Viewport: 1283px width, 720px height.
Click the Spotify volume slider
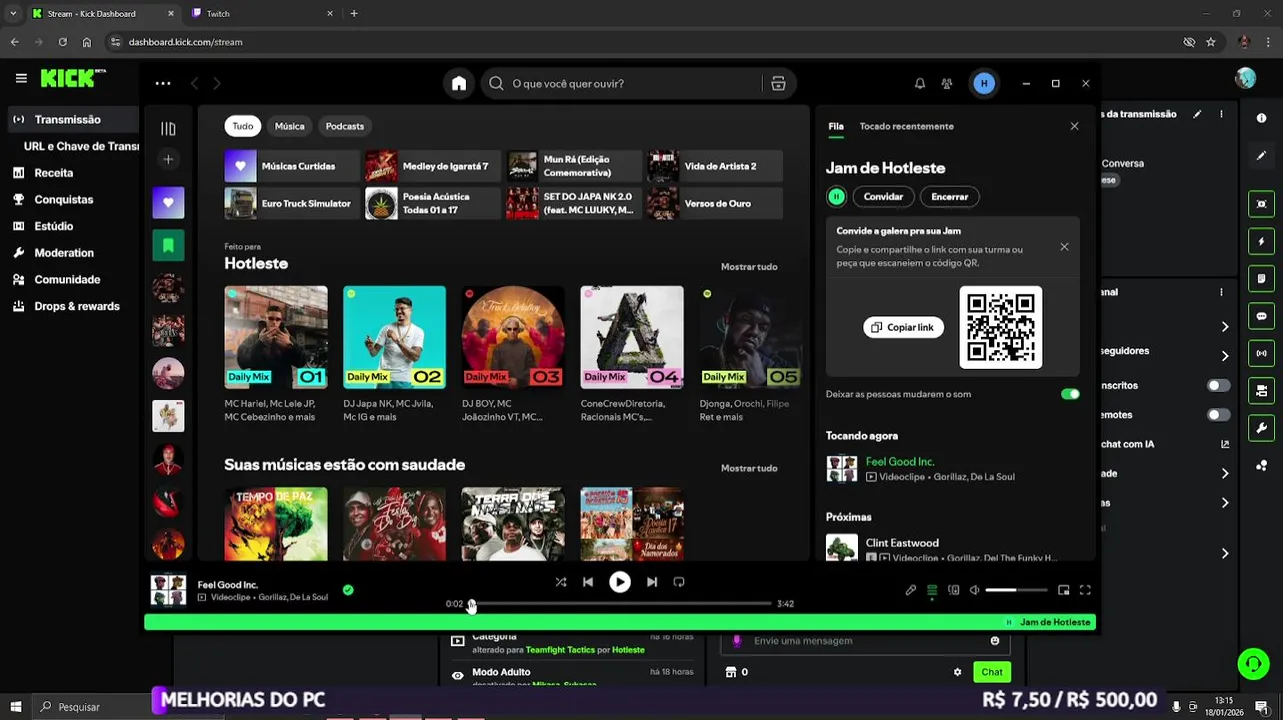[1016, 590]
